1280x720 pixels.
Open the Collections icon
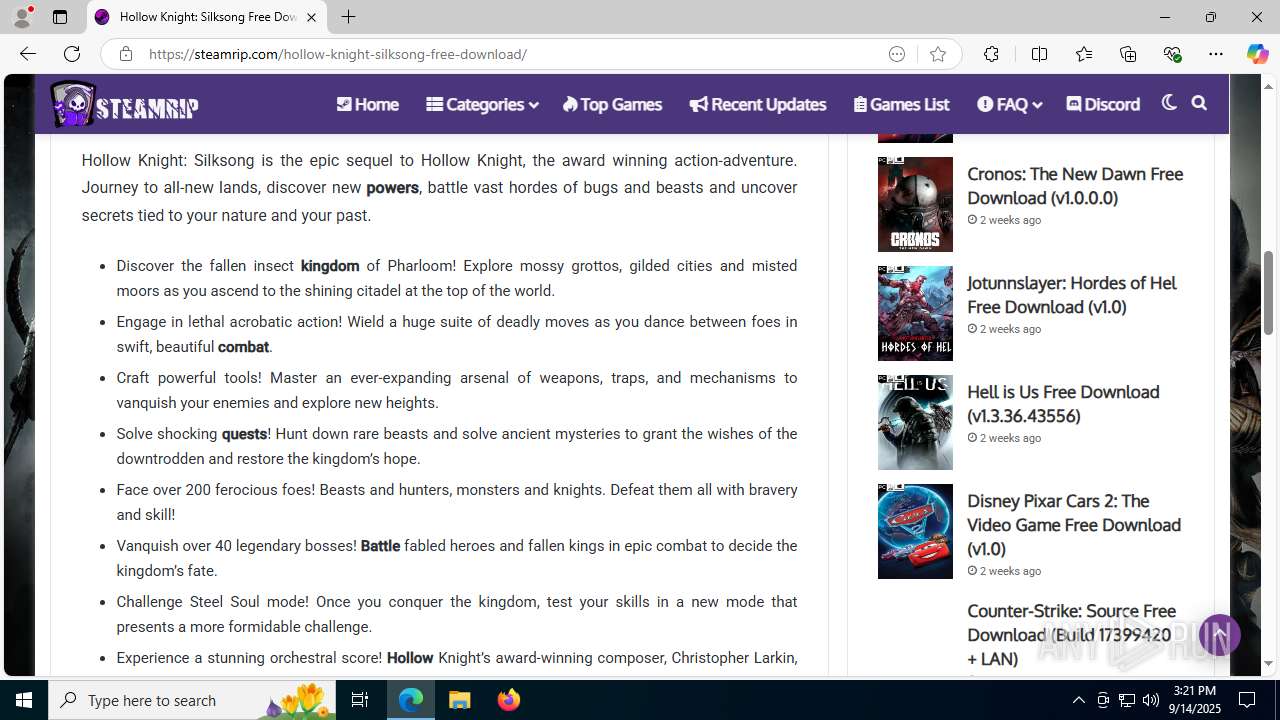1128,54
